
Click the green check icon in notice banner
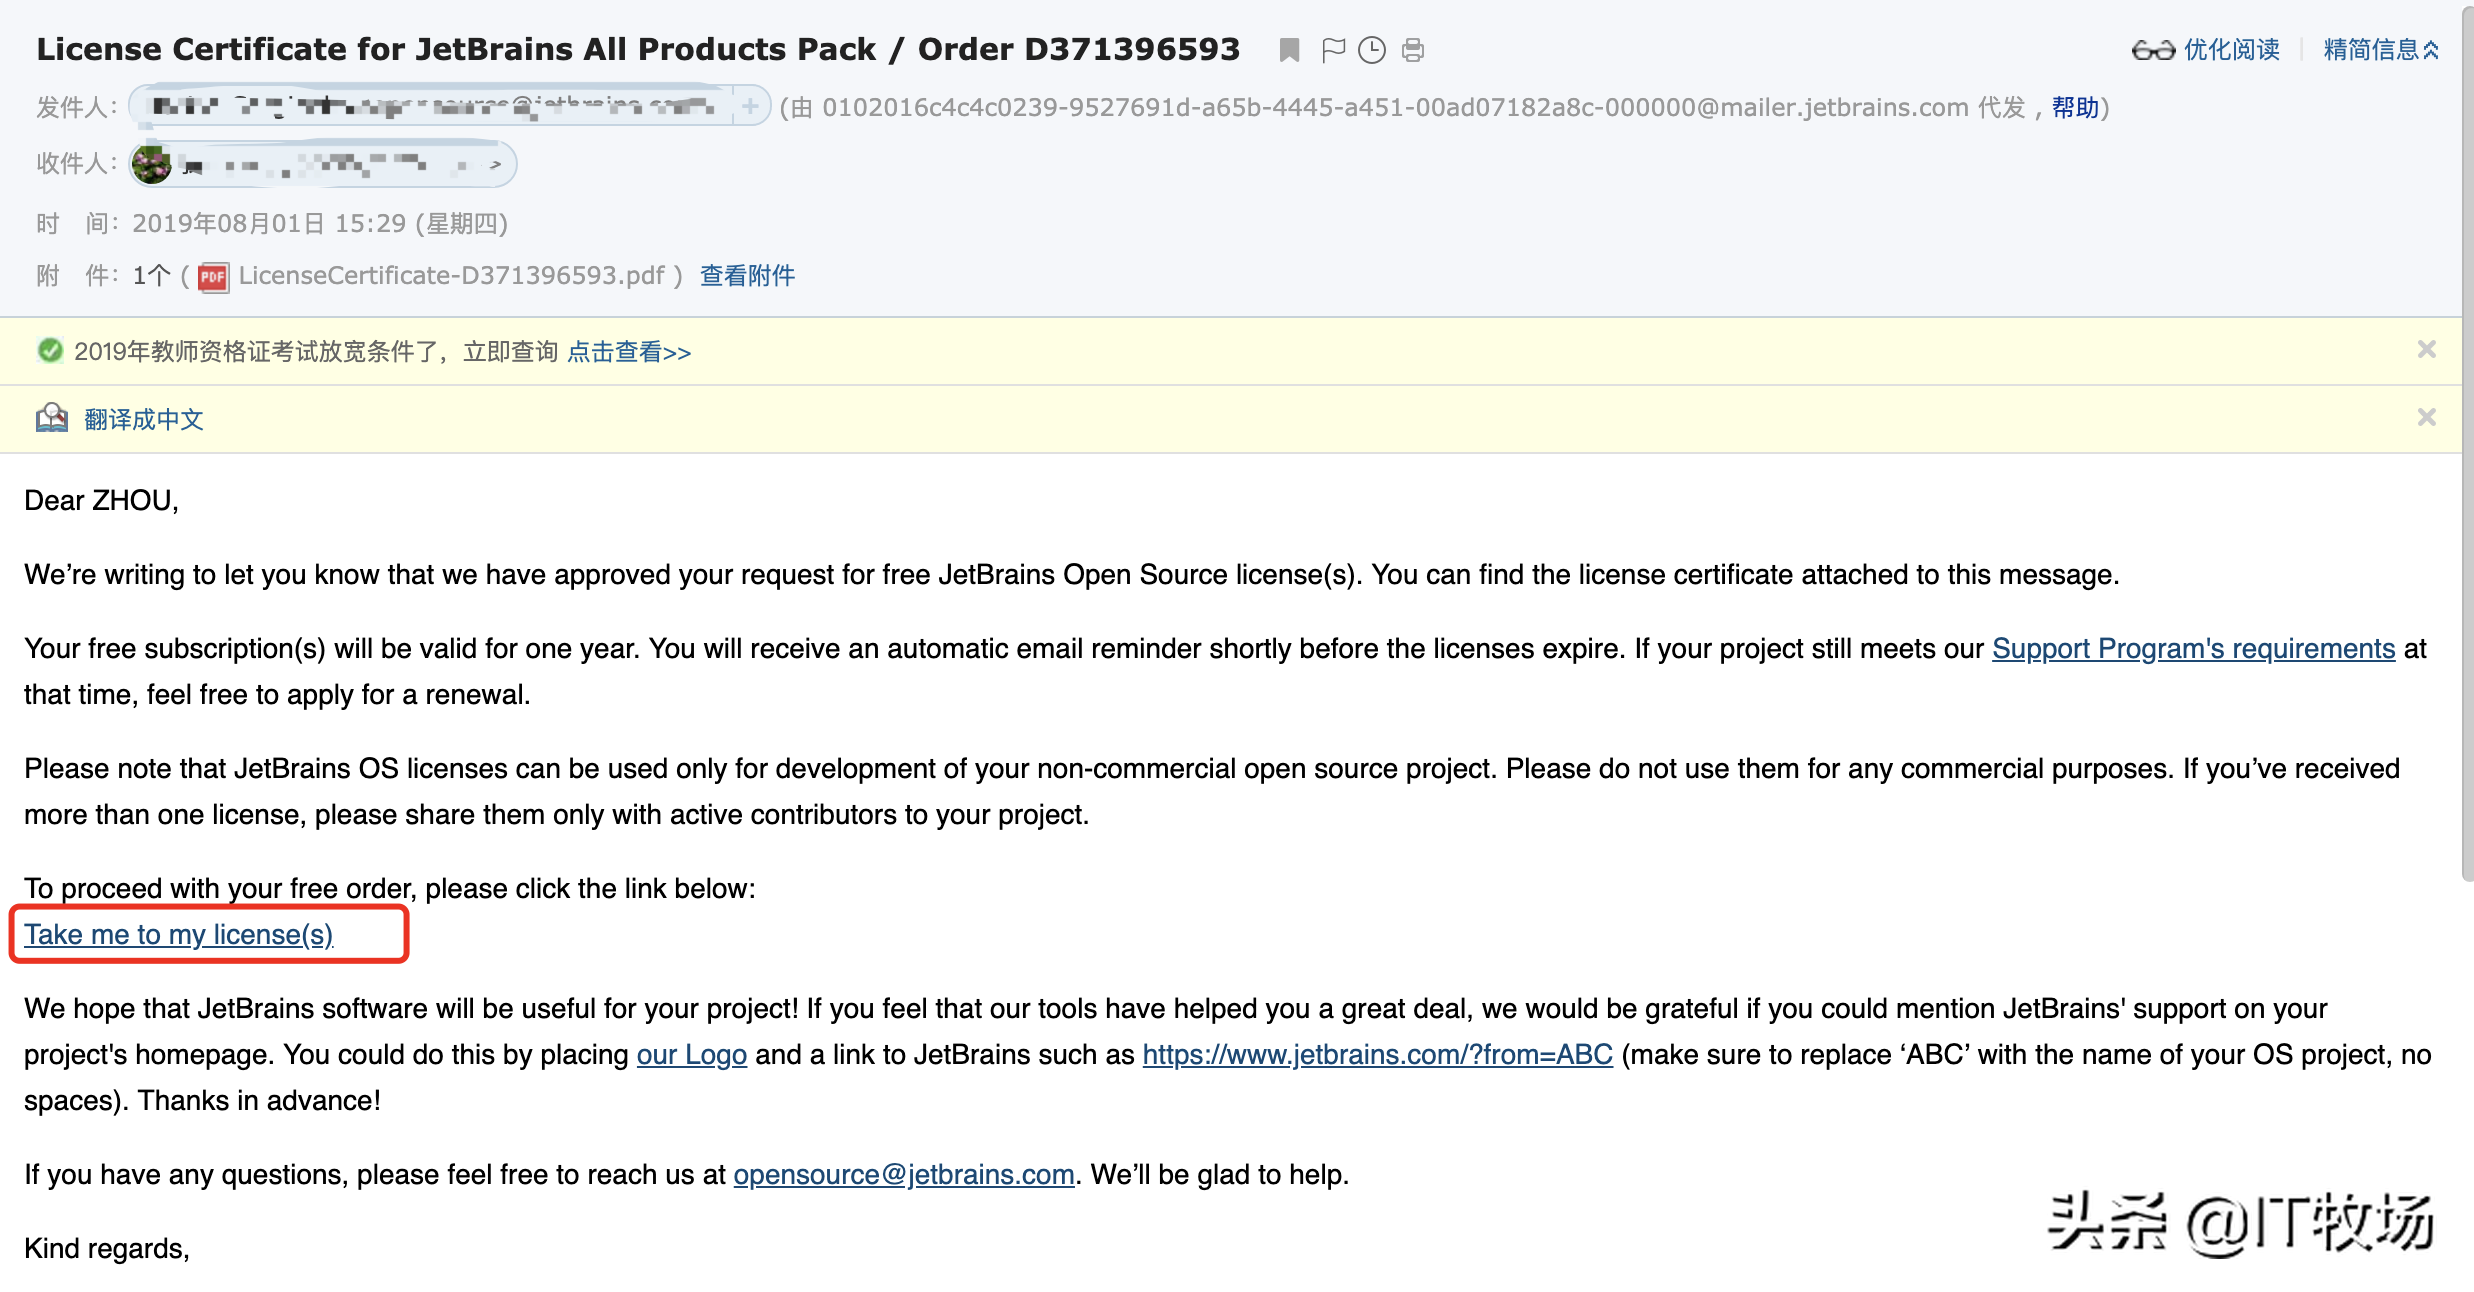coord(50,351)
